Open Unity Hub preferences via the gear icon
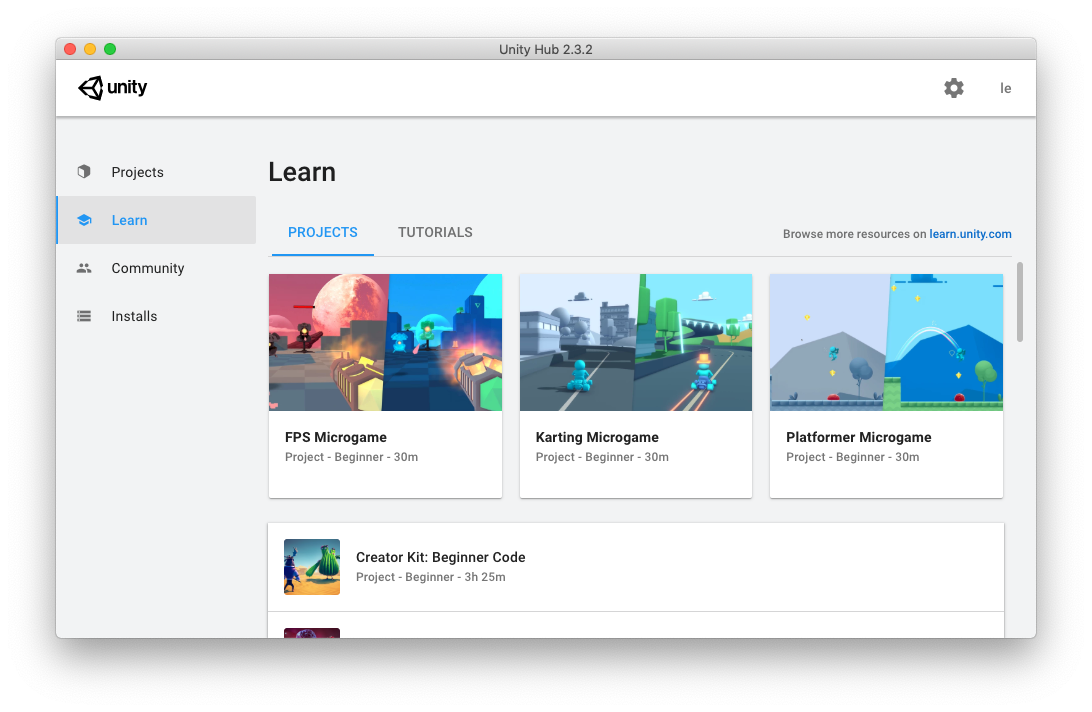This screenshot has width=1092, height=712. tap(953, 88)
